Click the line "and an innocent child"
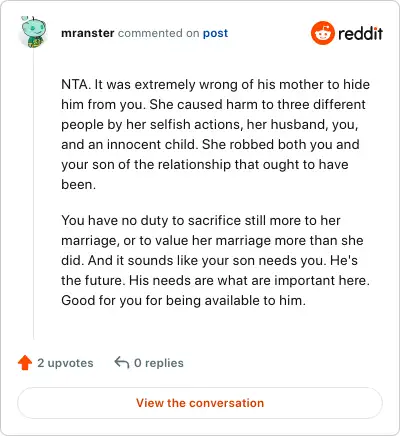This screenshot has width=400, height=436. (210, 144)
